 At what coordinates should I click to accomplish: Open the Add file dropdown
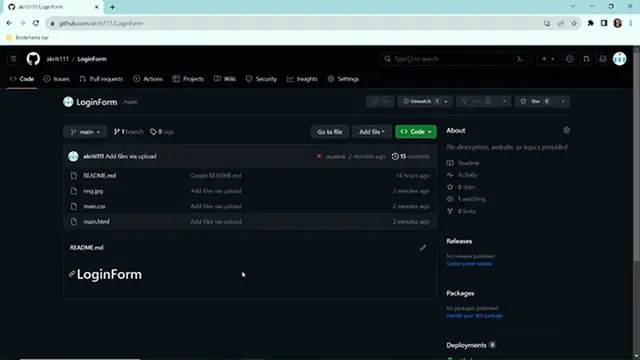click(372, 132)
